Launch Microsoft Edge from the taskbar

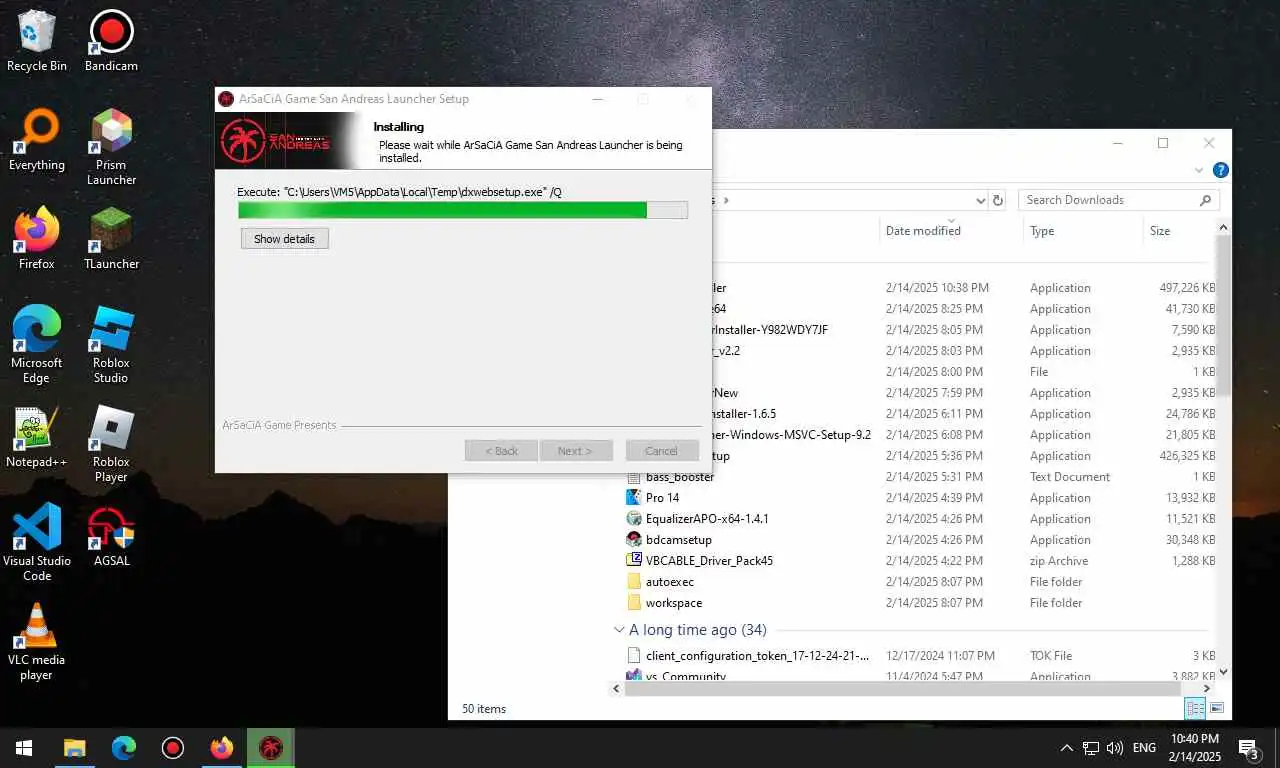pos(124,748)
